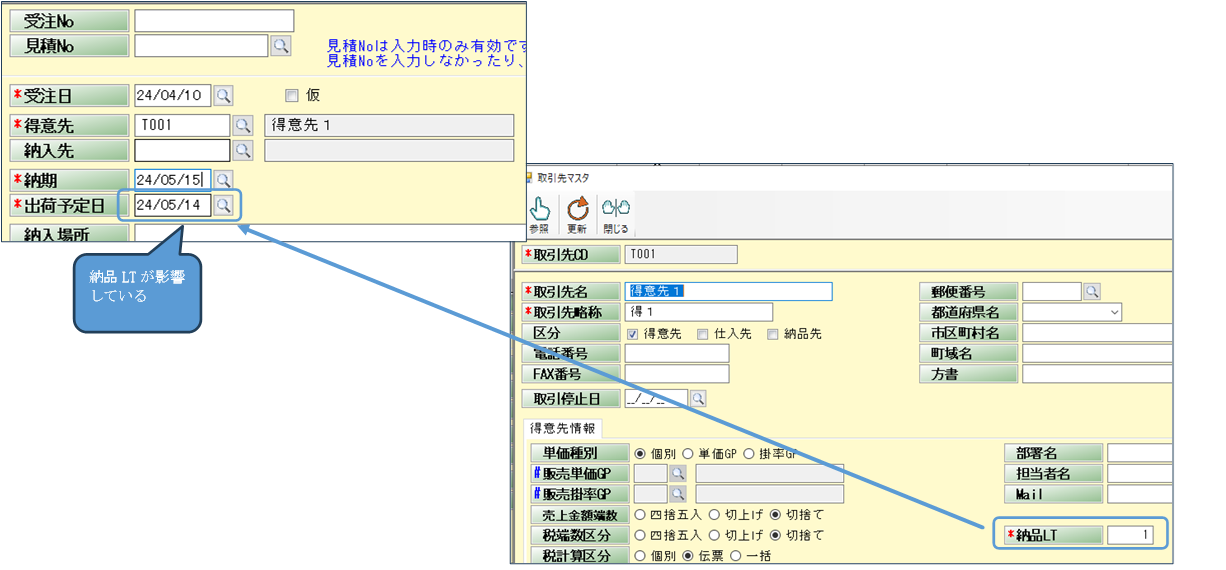
Task: Click the 更新 (update) toolbar icon
Action: click(577, 212)
